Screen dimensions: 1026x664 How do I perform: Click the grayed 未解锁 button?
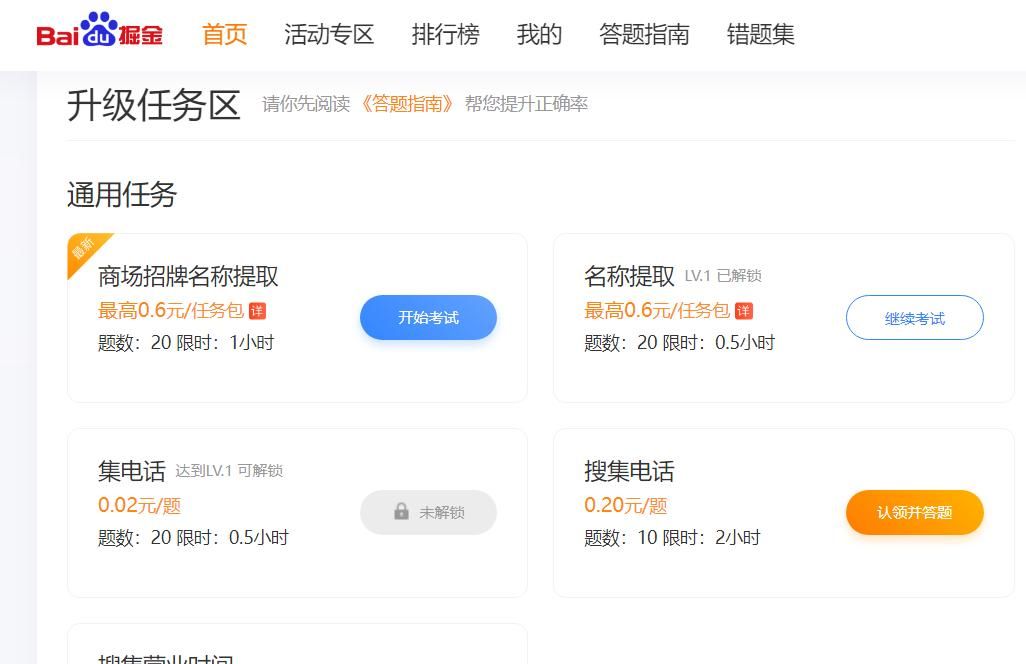click(428, 512)
